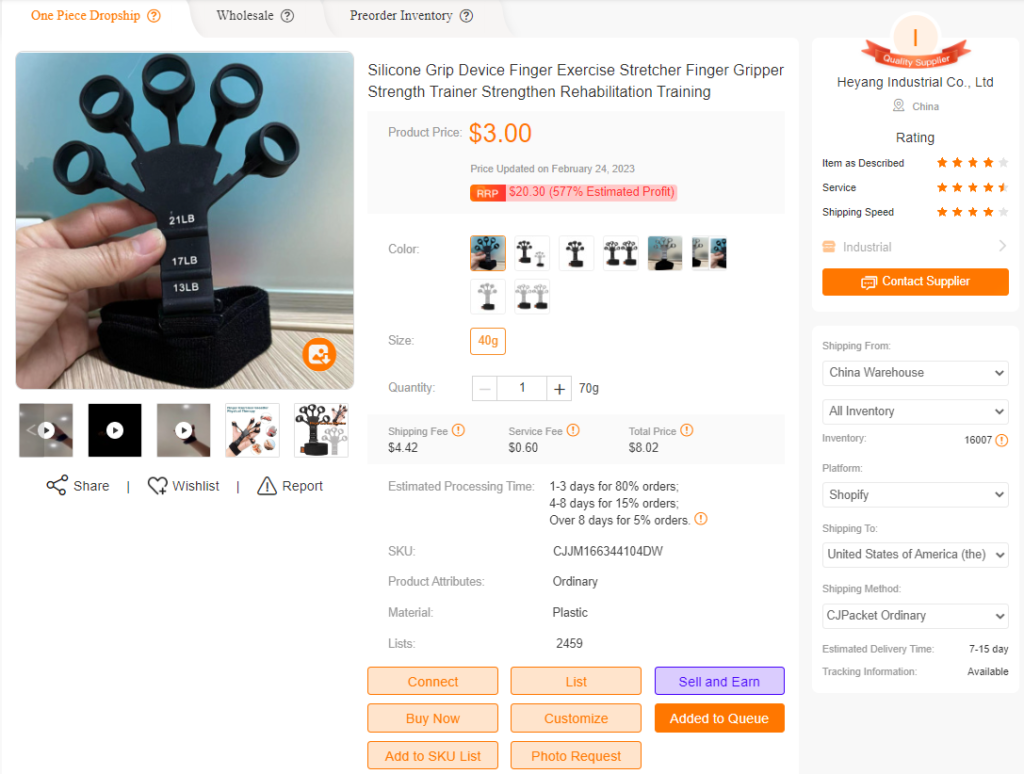Open the China Warehouse shipping-from dropdown

[x=915, y=372]
